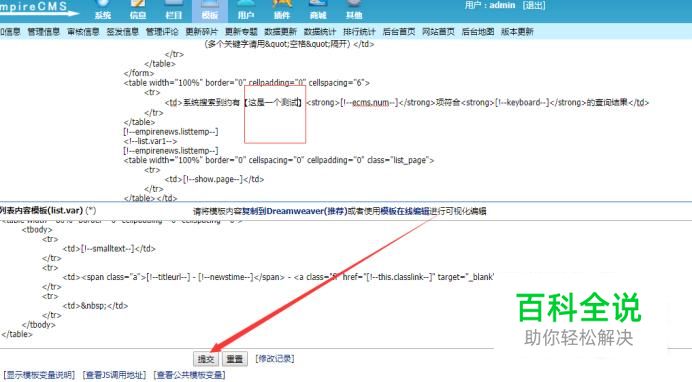
Task: Open the [查看JS调用地址] link
Action: (x=114, y=375)
